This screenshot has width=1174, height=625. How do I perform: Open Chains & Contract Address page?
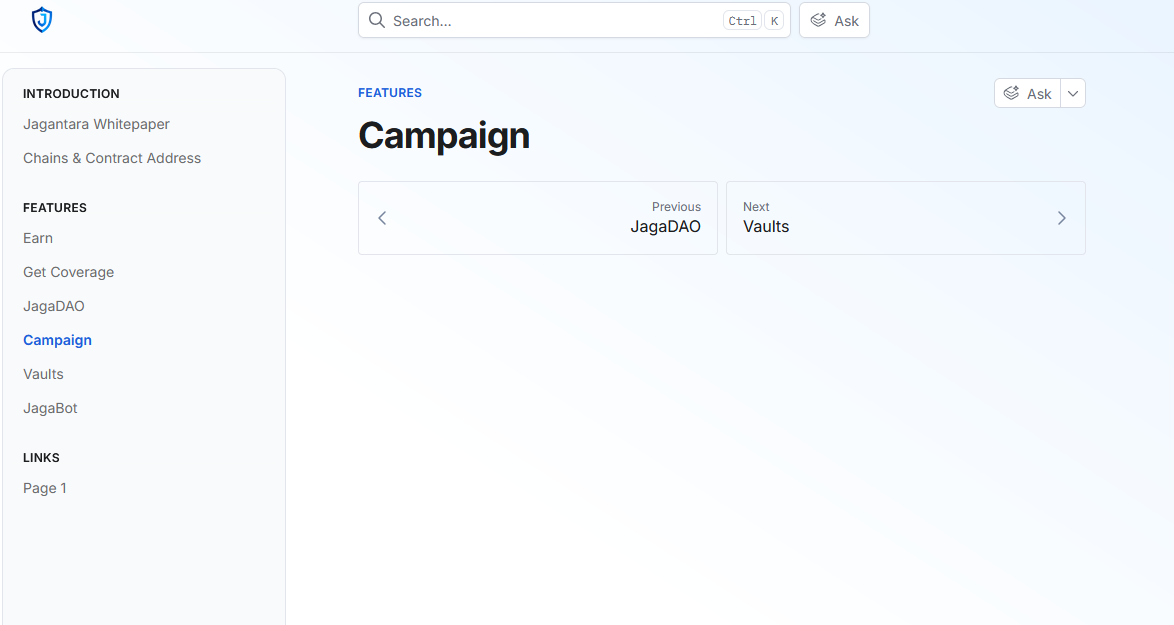point(112,158)
